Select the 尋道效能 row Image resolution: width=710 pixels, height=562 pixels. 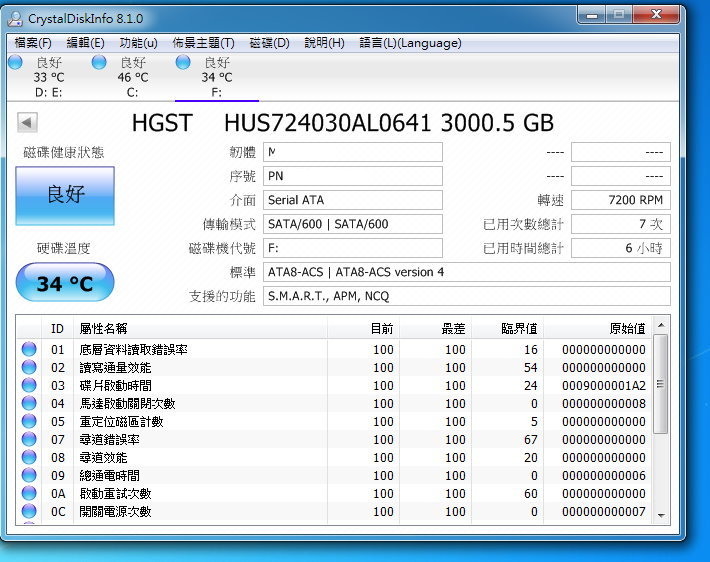pyautogui.click(x=334, y=457)
